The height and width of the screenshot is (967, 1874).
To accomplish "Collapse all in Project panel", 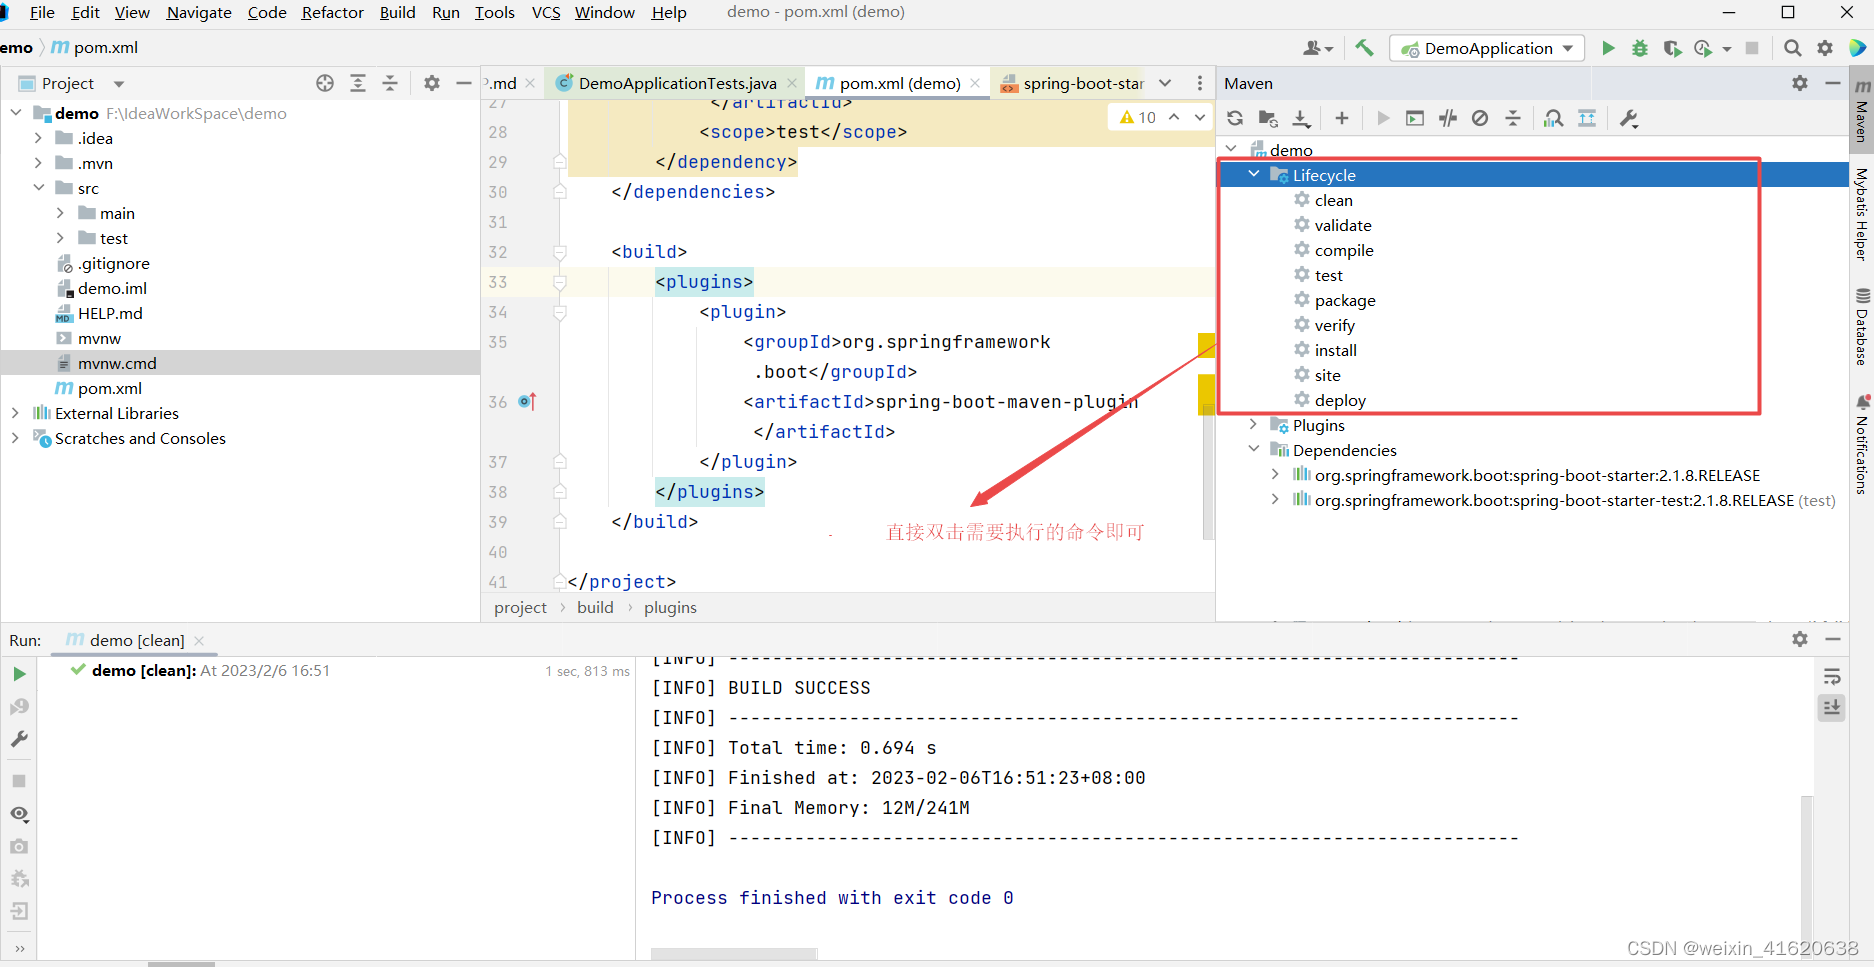I will point(390,83).
